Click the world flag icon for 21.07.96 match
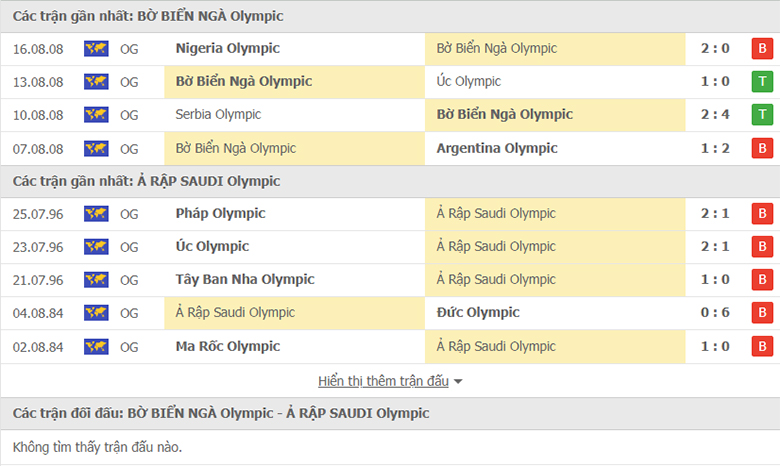780x466 pixels. point(96,280)
